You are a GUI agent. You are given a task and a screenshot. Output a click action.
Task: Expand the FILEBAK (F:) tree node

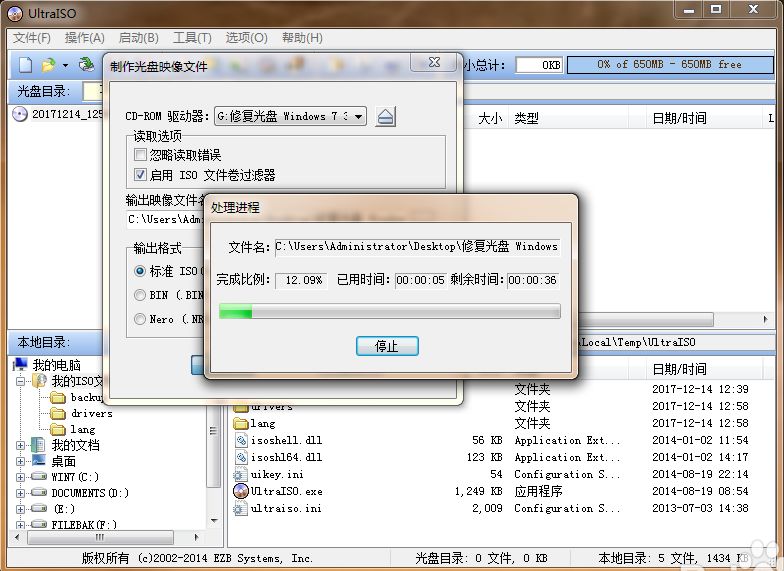coord(20,525)
